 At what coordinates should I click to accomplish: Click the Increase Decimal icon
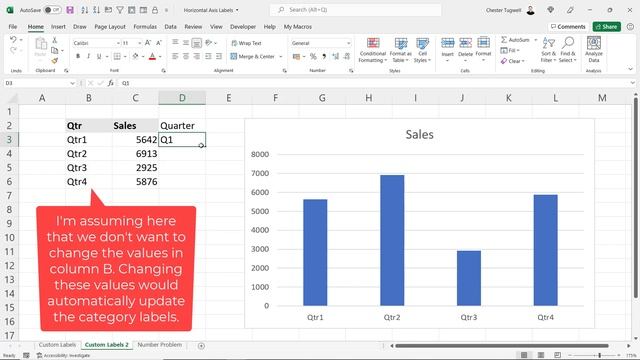point(336,56)
